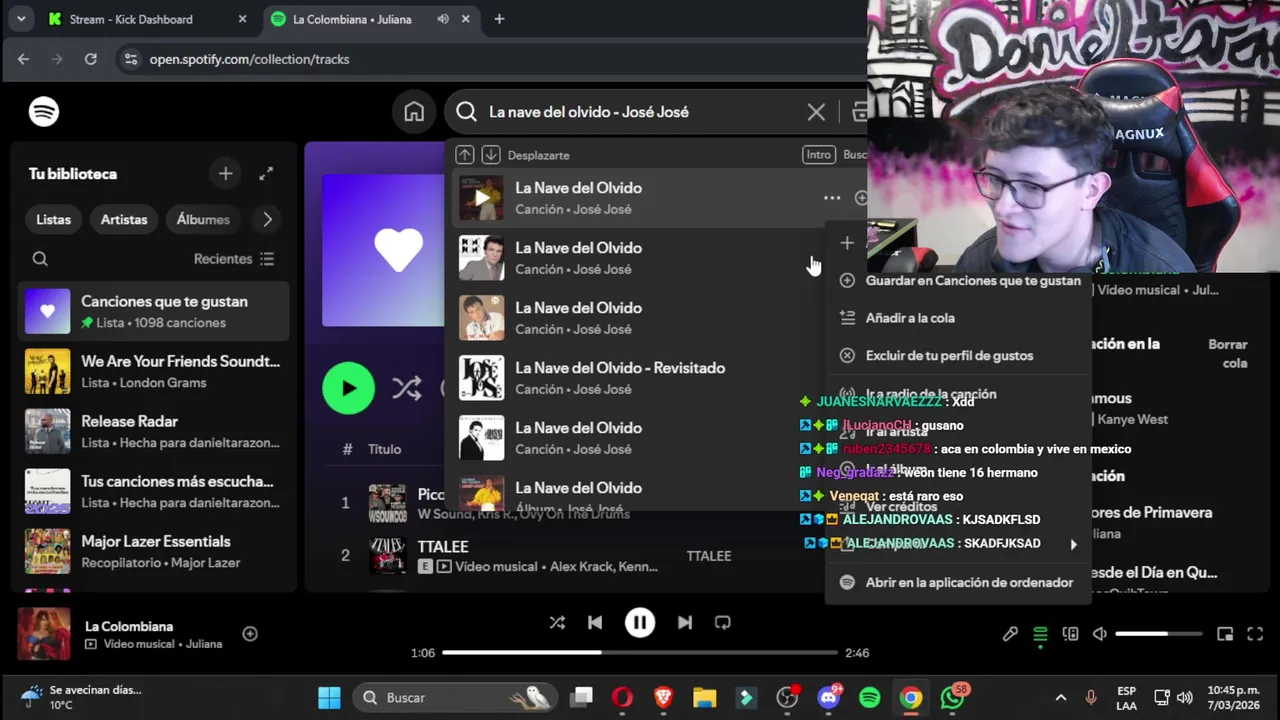
Task: Open the Tus canciones más escuchadas playlist
Action: click(153, 492)
